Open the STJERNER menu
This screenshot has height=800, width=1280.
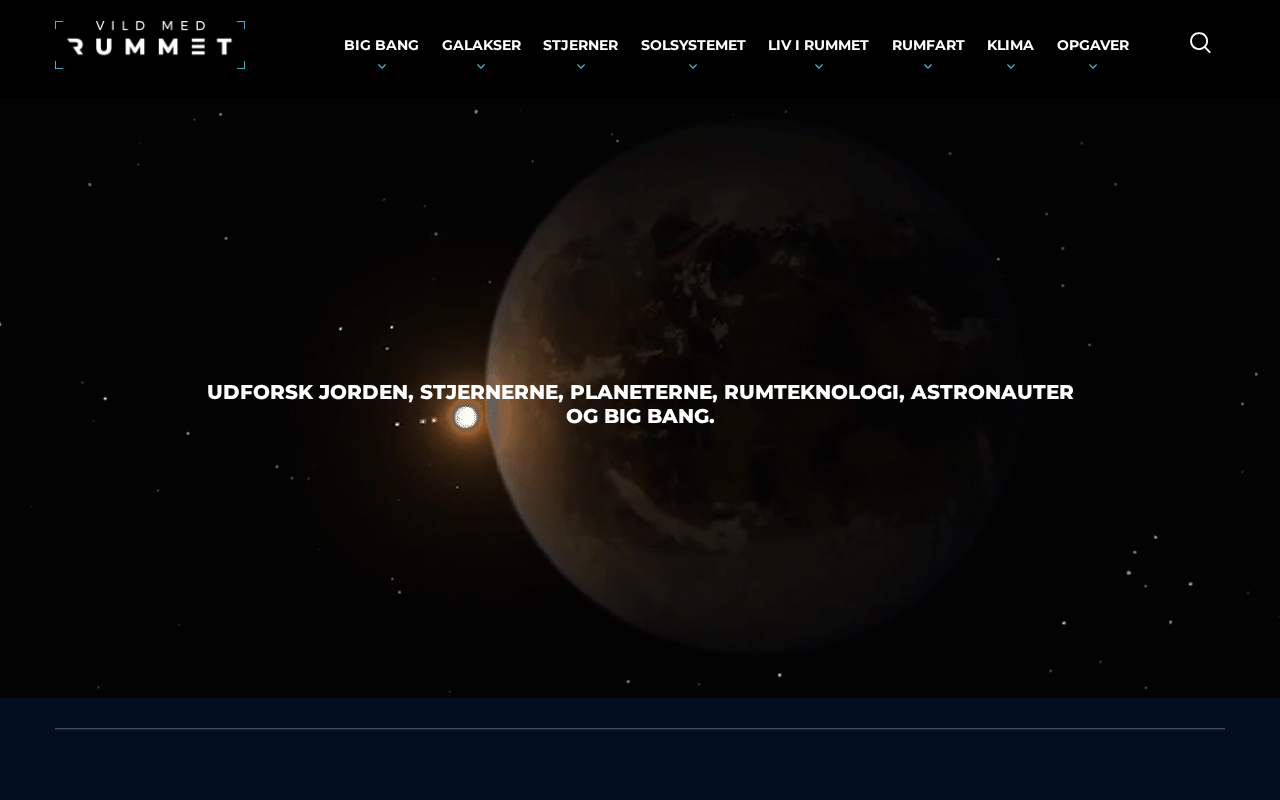click(580, 45)
